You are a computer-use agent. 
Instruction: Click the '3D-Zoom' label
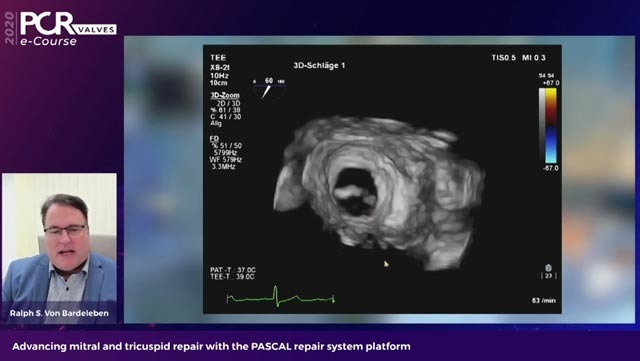225,95
